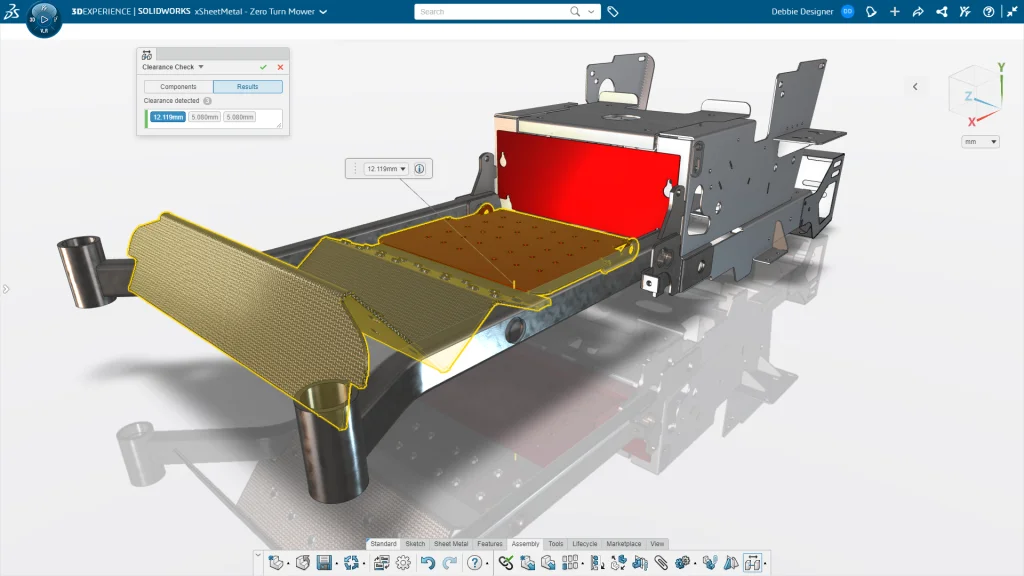Open the 12.119mm callout dropdown
The height and width of the screenshot is (576, 1024).
[x=386, y=169]
